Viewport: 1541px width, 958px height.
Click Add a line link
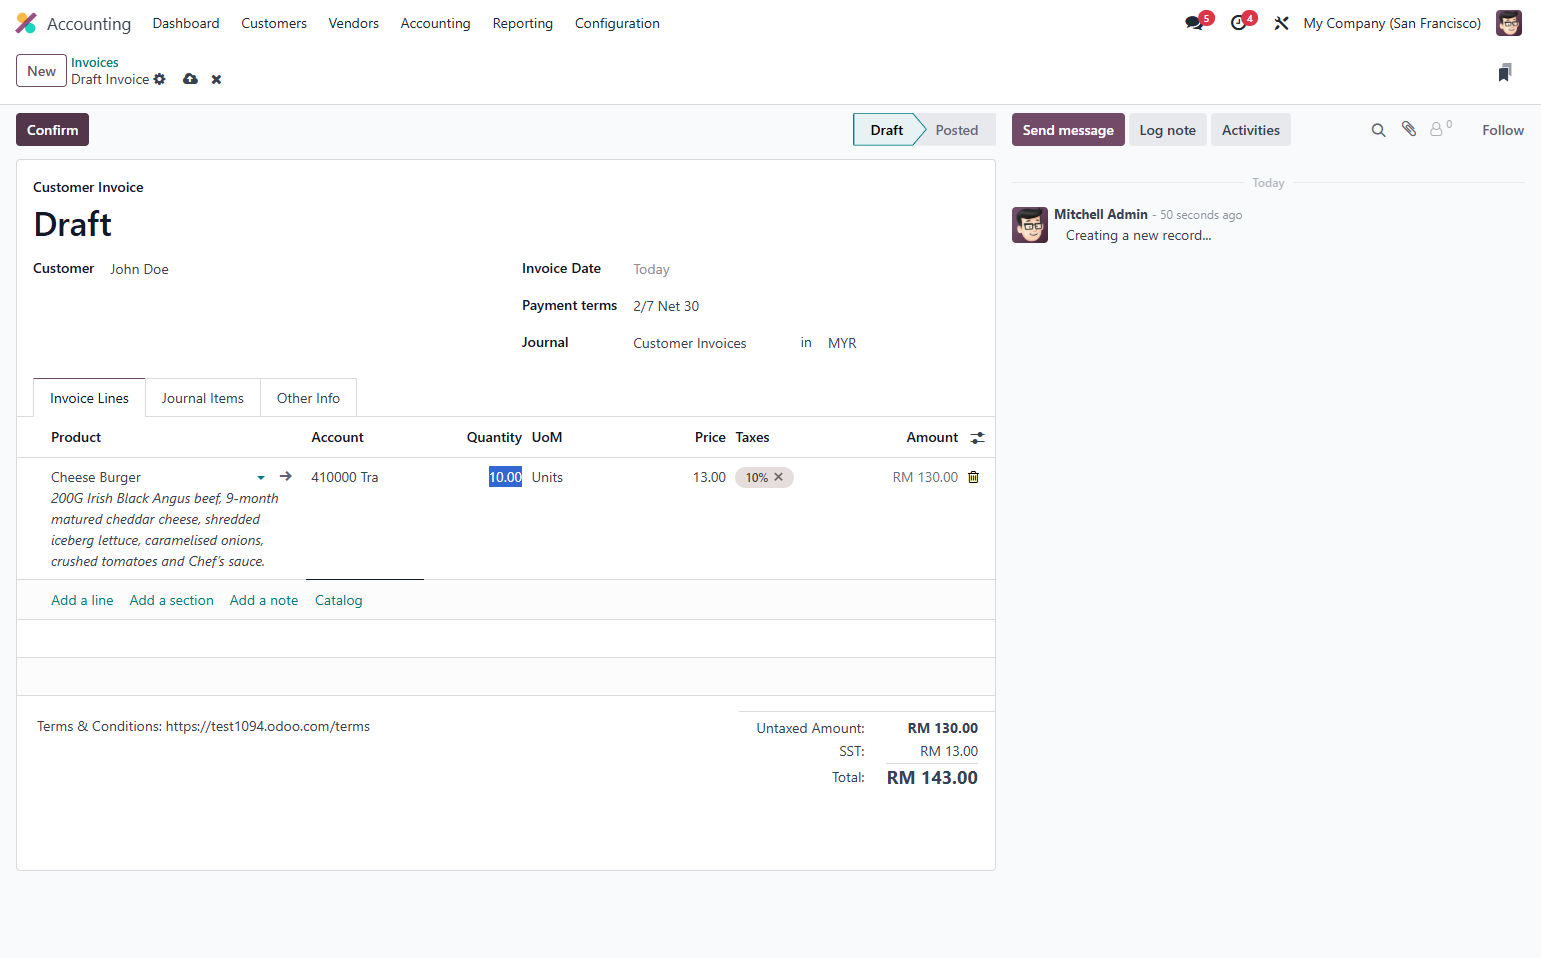click(82, 600)
